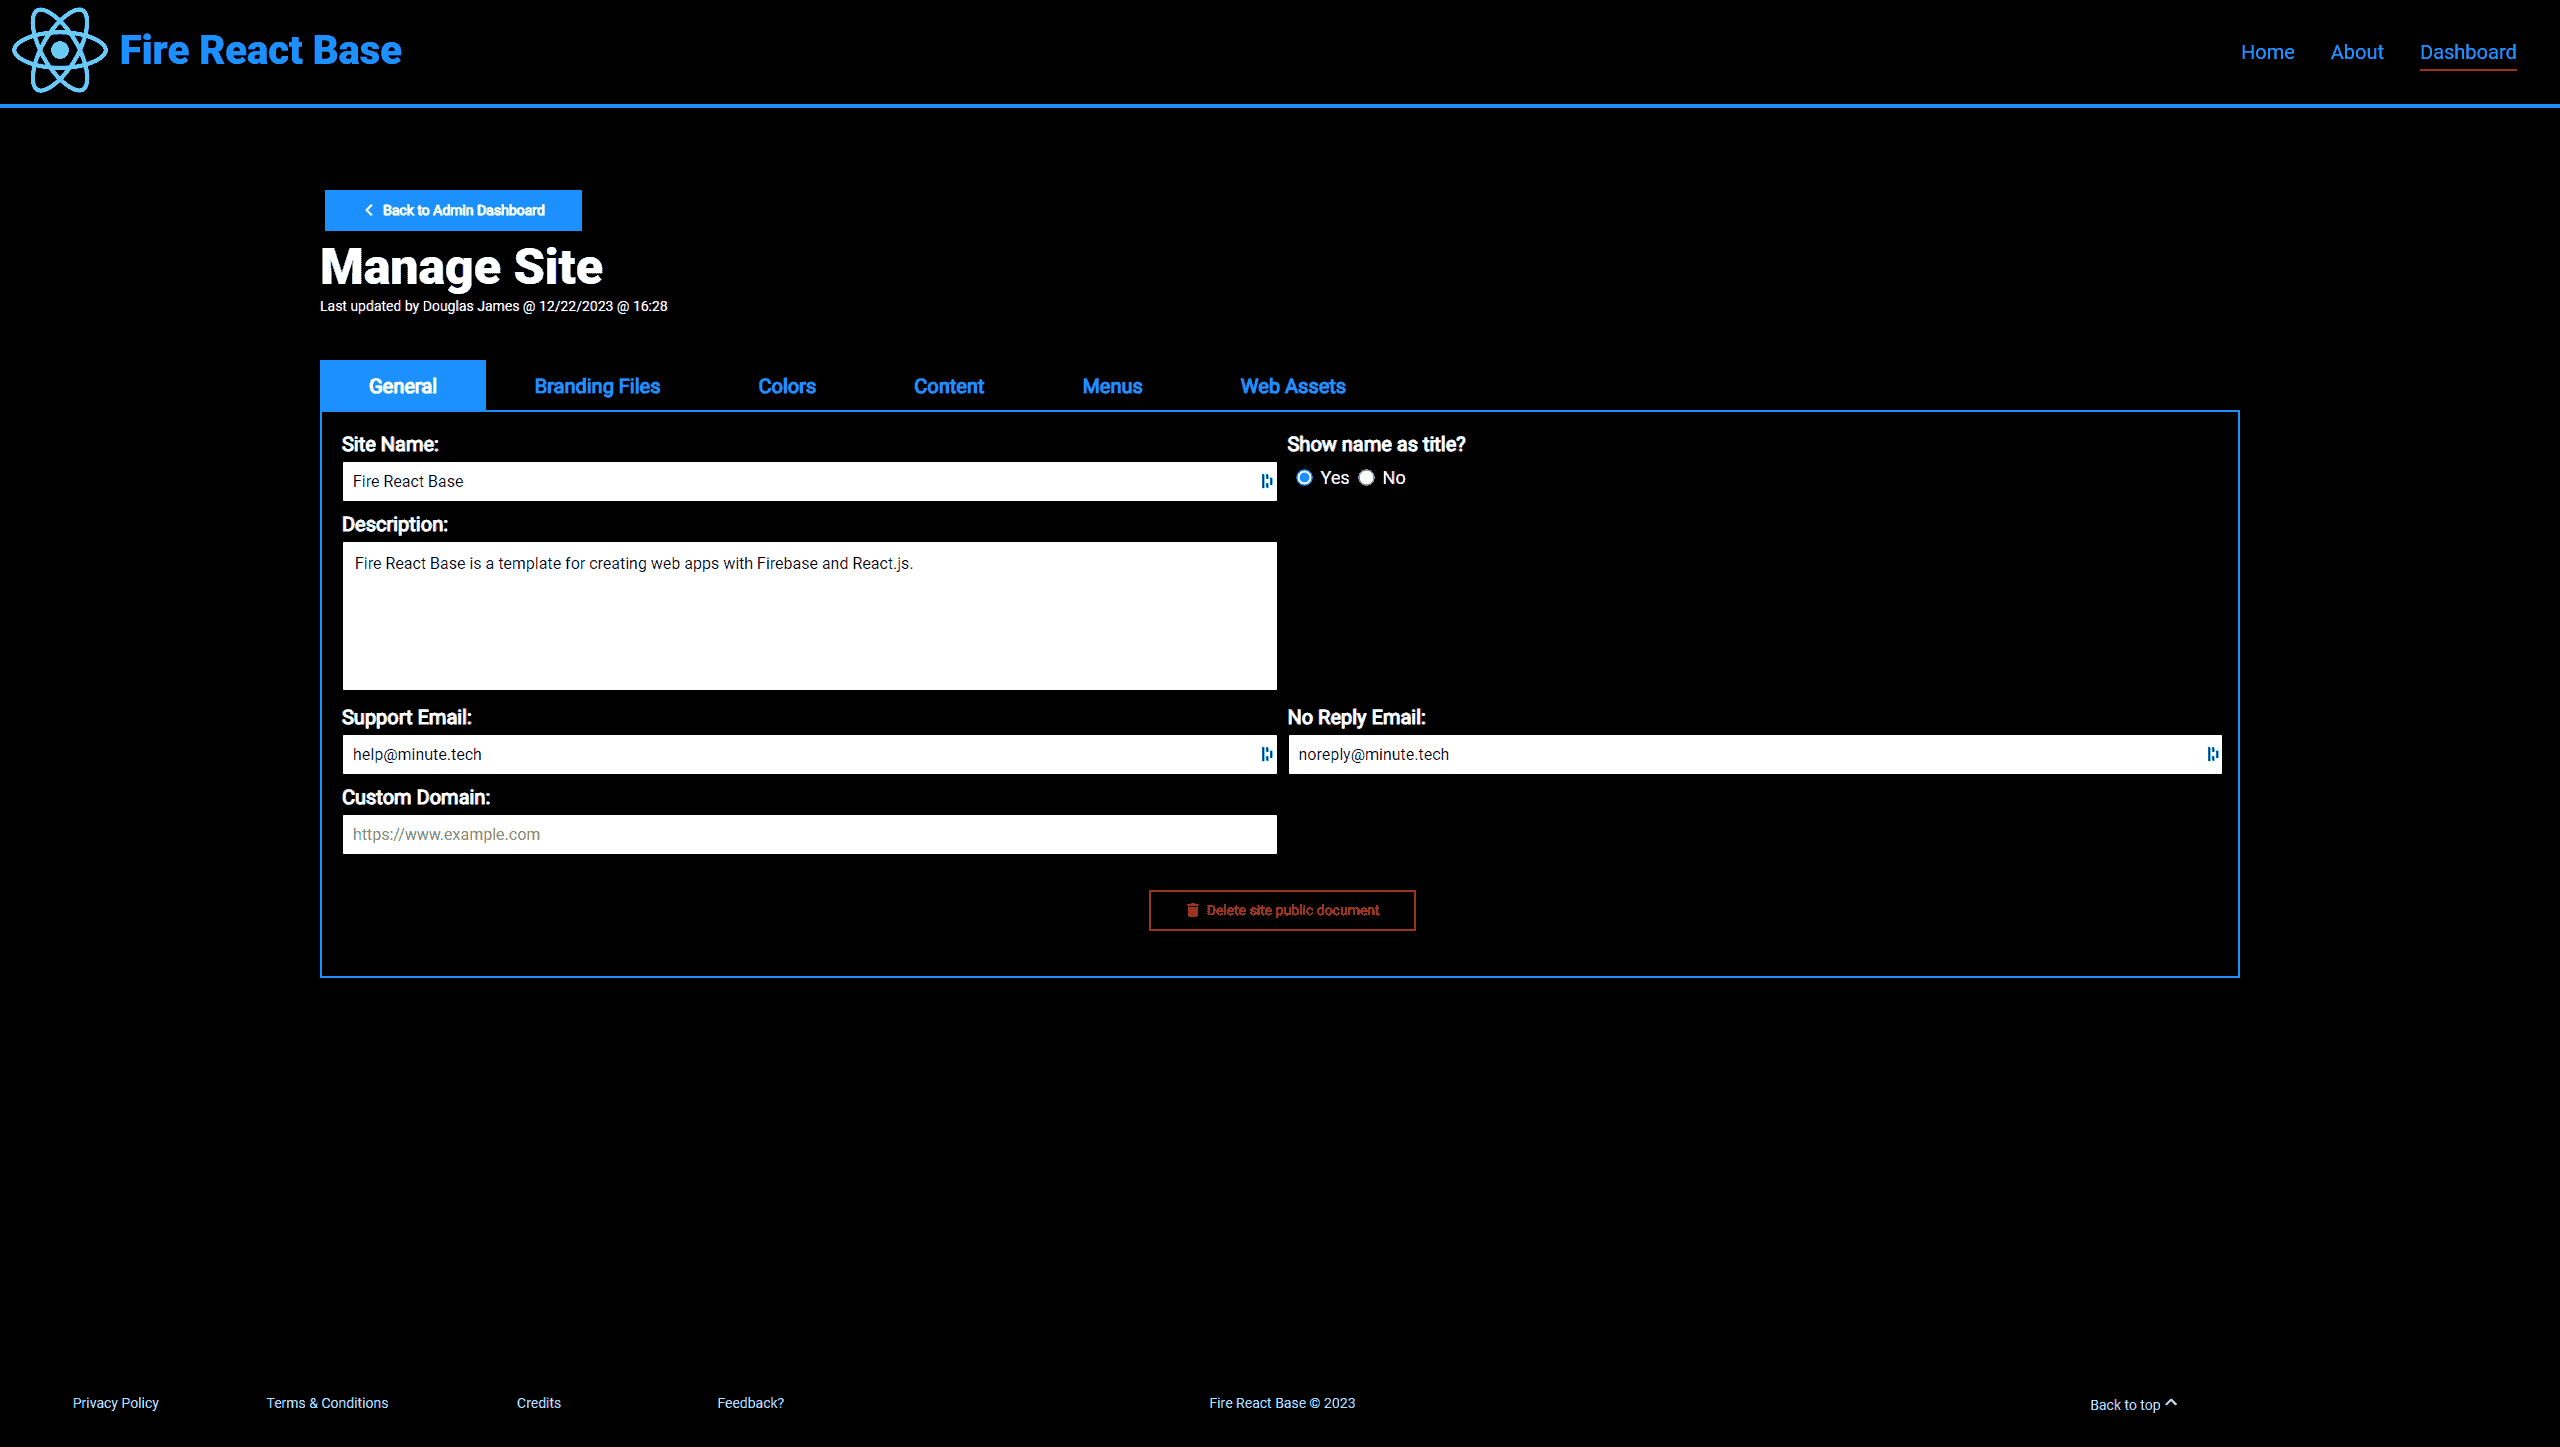
Task: Click the Delete site public document button
Action: (x=1280, y=909)
